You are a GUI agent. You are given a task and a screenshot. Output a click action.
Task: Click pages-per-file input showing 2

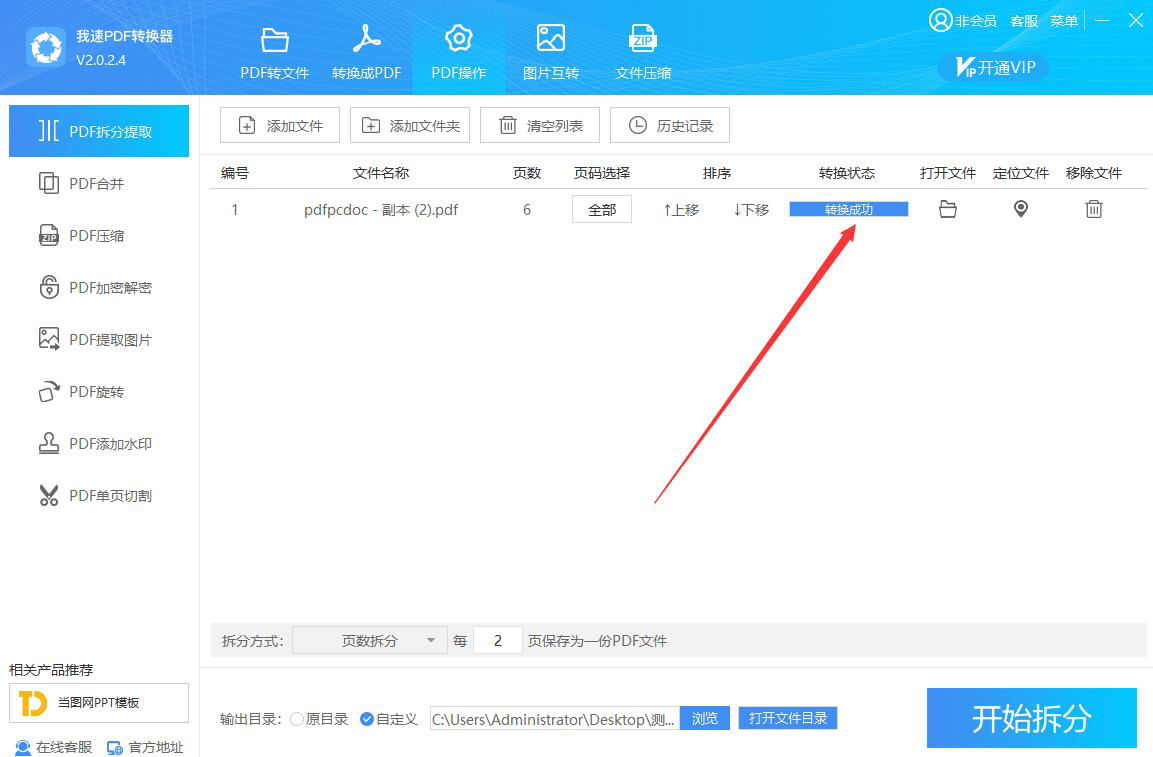pyautogui.click(x=498, y=640)
